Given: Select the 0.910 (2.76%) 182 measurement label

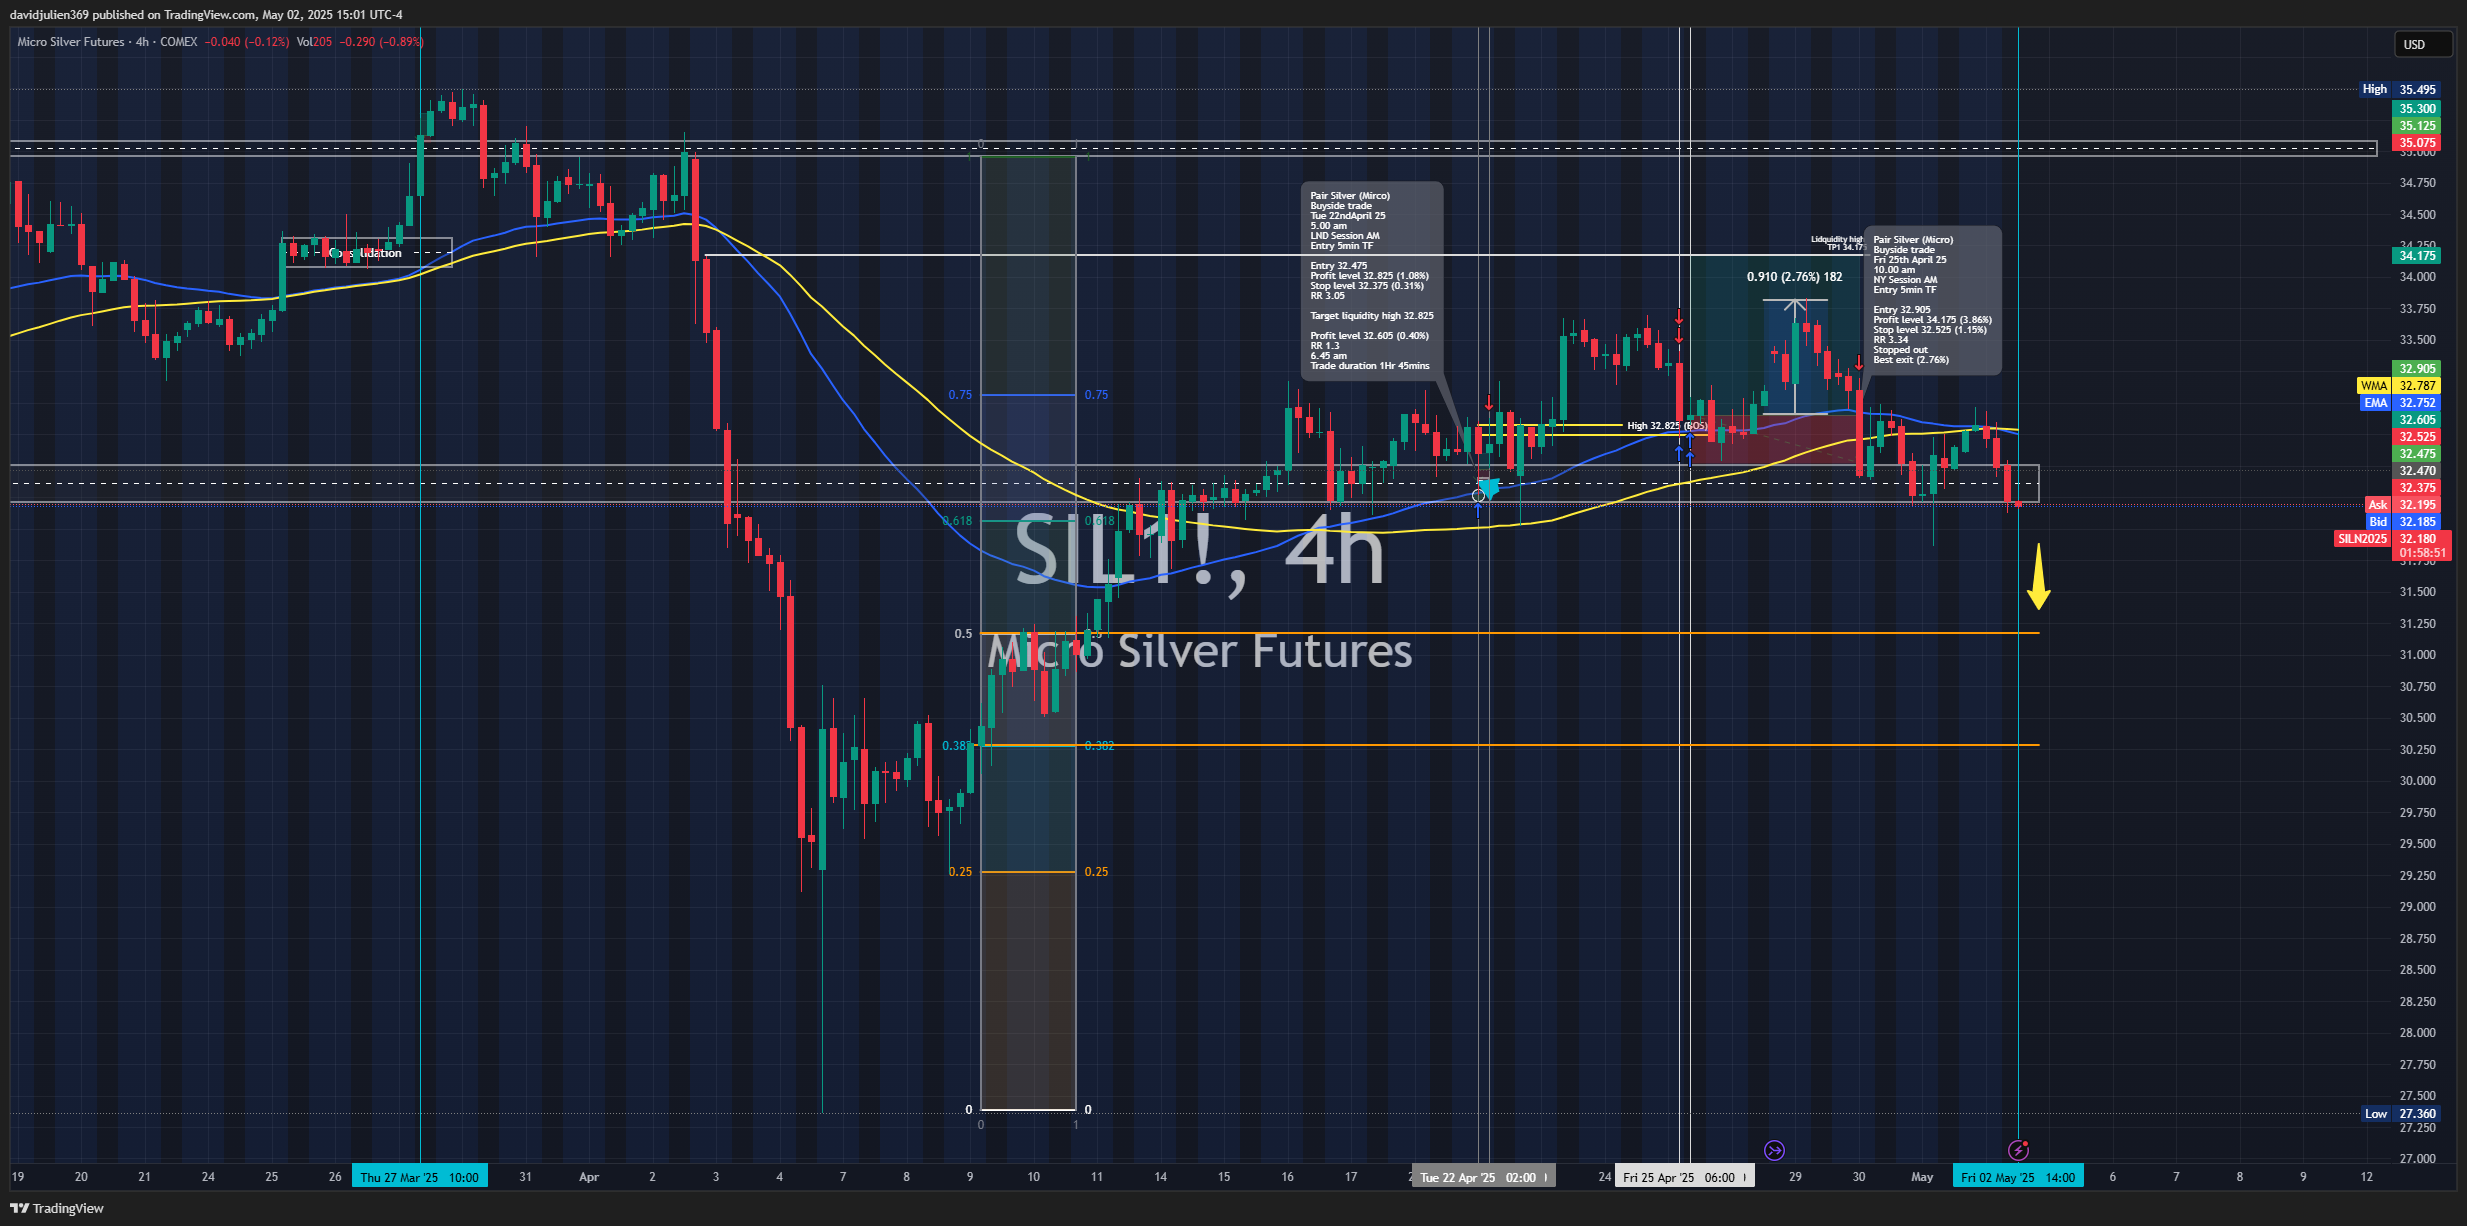Looking at the screenshot, I should [1794, 277].
